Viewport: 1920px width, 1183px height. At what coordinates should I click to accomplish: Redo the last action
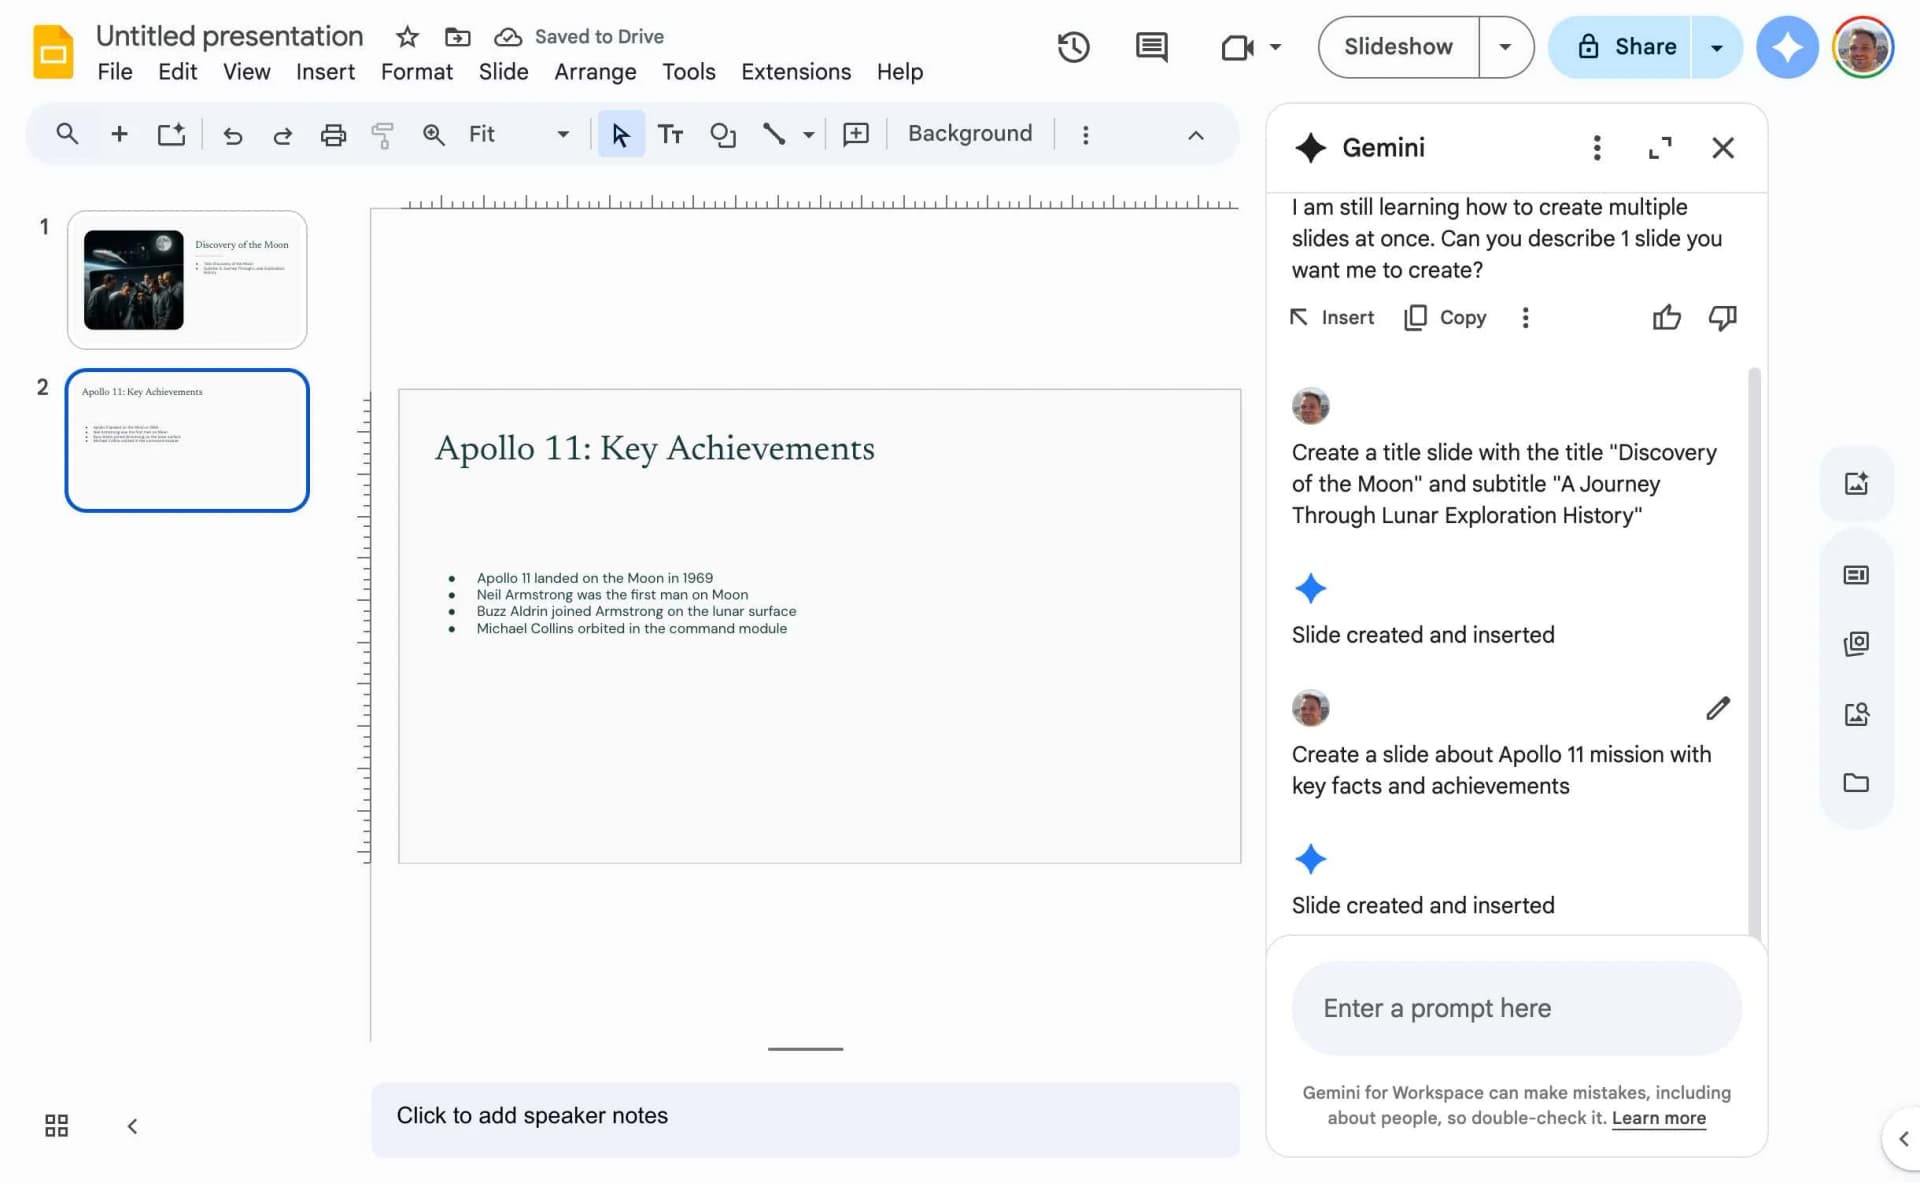tap(282, 135)
